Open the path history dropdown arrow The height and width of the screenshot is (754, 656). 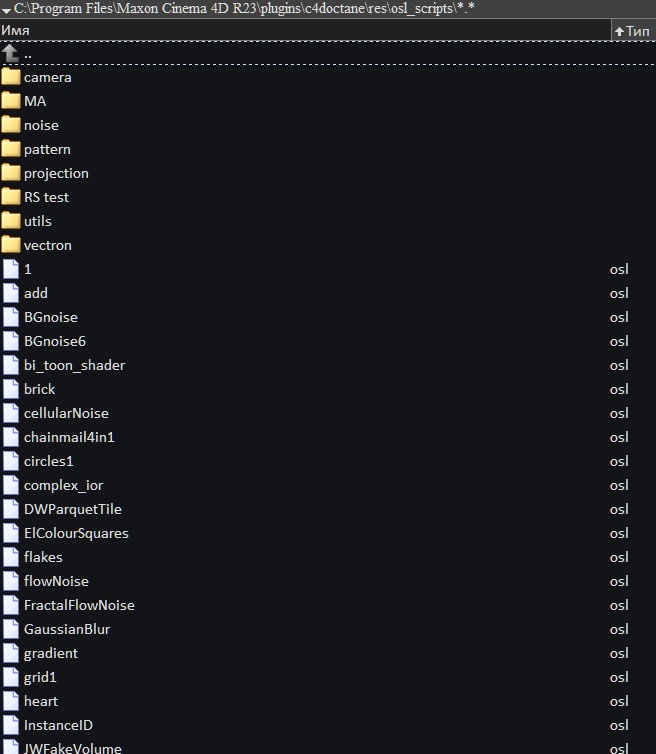6,10
